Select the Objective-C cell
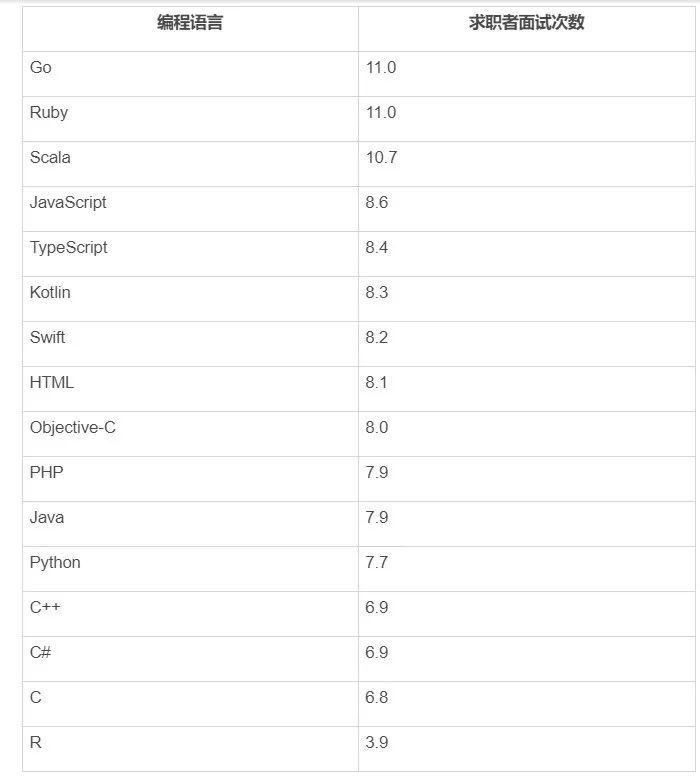The width and height of the screenshot is (700, 784). pos(73,428)
